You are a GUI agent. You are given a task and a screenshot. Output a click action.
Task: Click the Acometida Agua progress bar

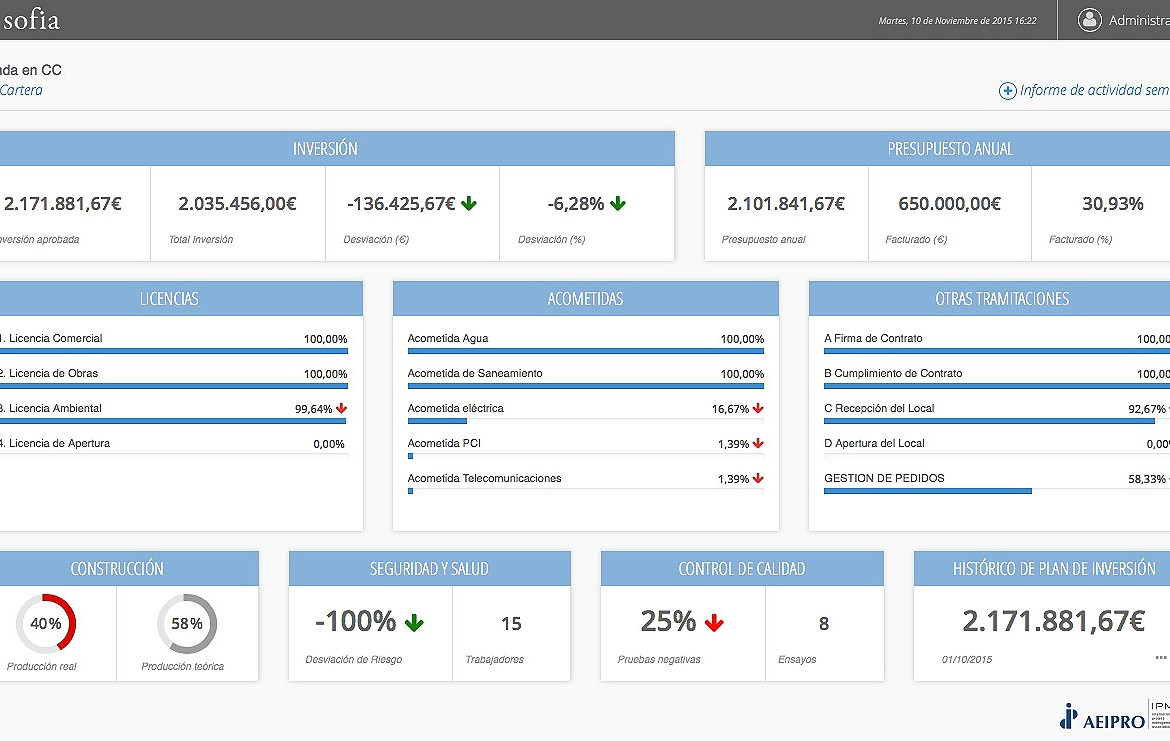click(x=586, y=351)
